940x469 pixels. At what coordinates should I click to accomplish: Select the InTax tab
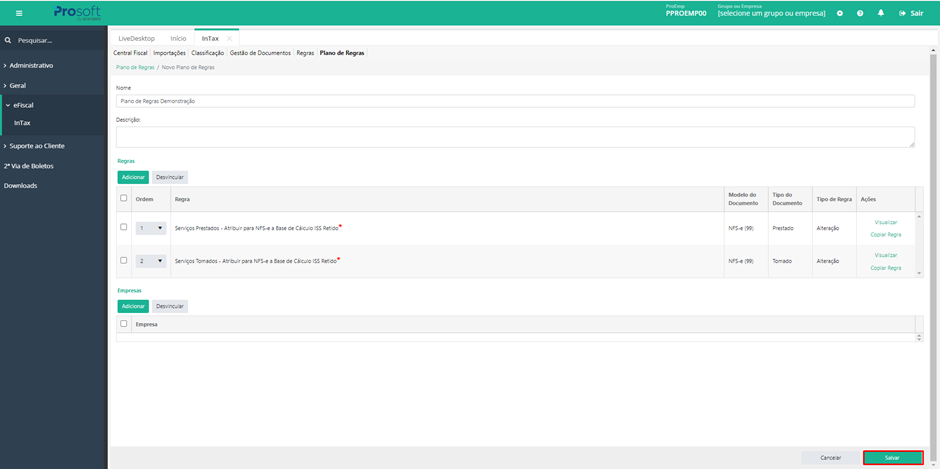210,38
